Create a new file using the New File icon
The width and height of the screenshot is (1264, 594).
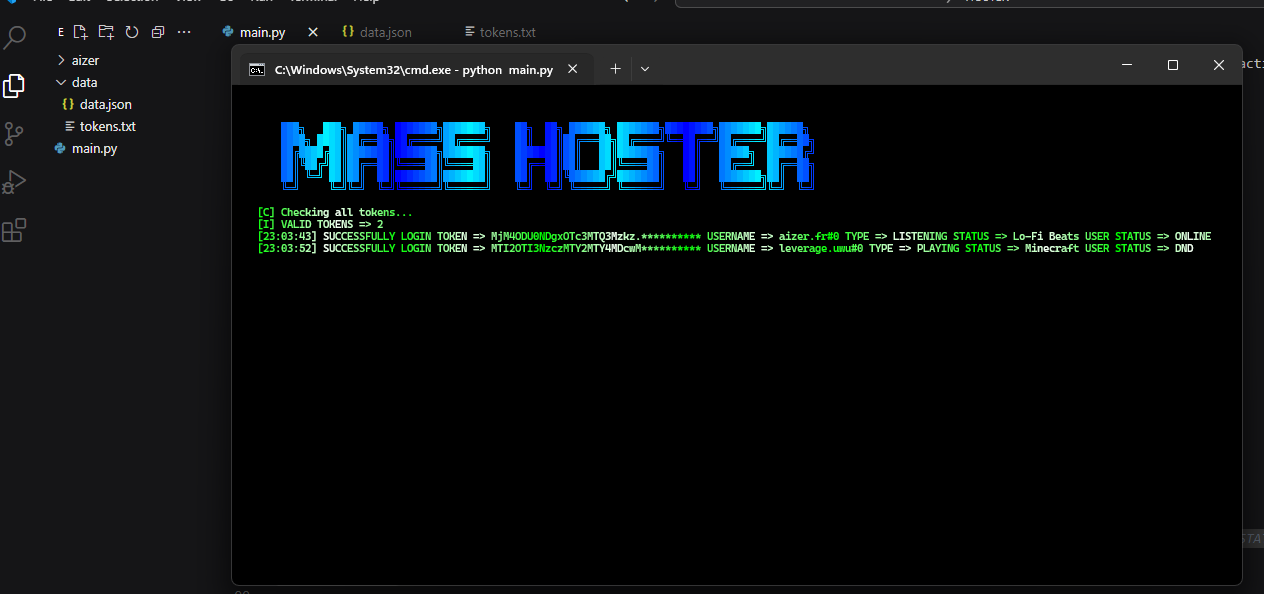coord(80,32)
